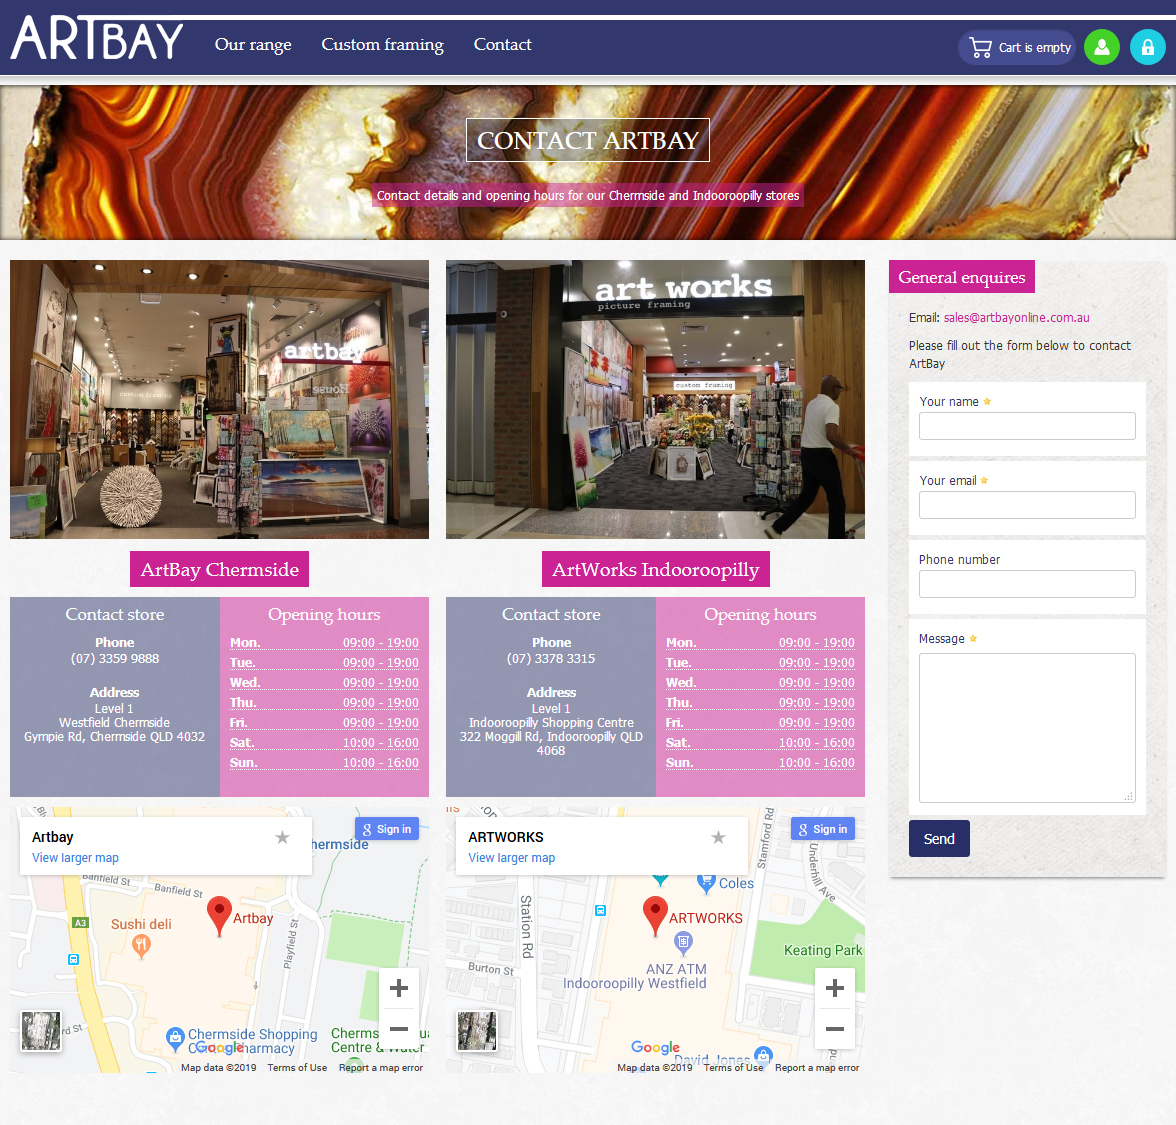Click into the Message text area
1176x1125 pixels.
pyautogui.click(x=1027, y=728)
